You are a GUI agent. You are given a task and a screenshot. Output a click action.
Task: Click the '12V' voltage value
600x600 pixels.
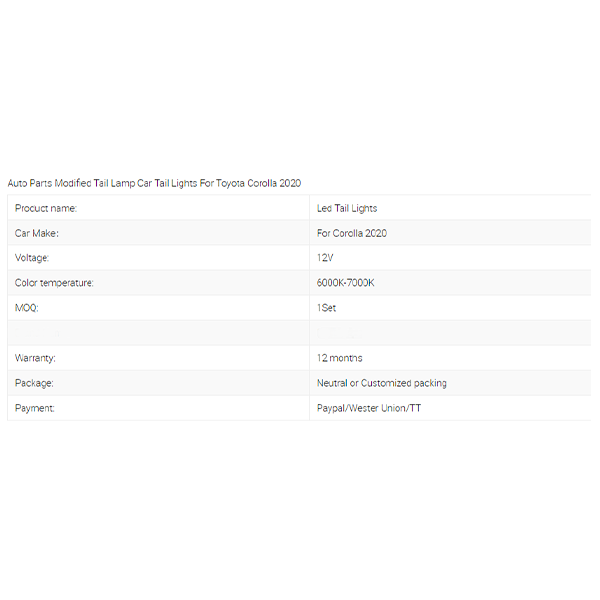pyautogui.click(x=325, y=258)
